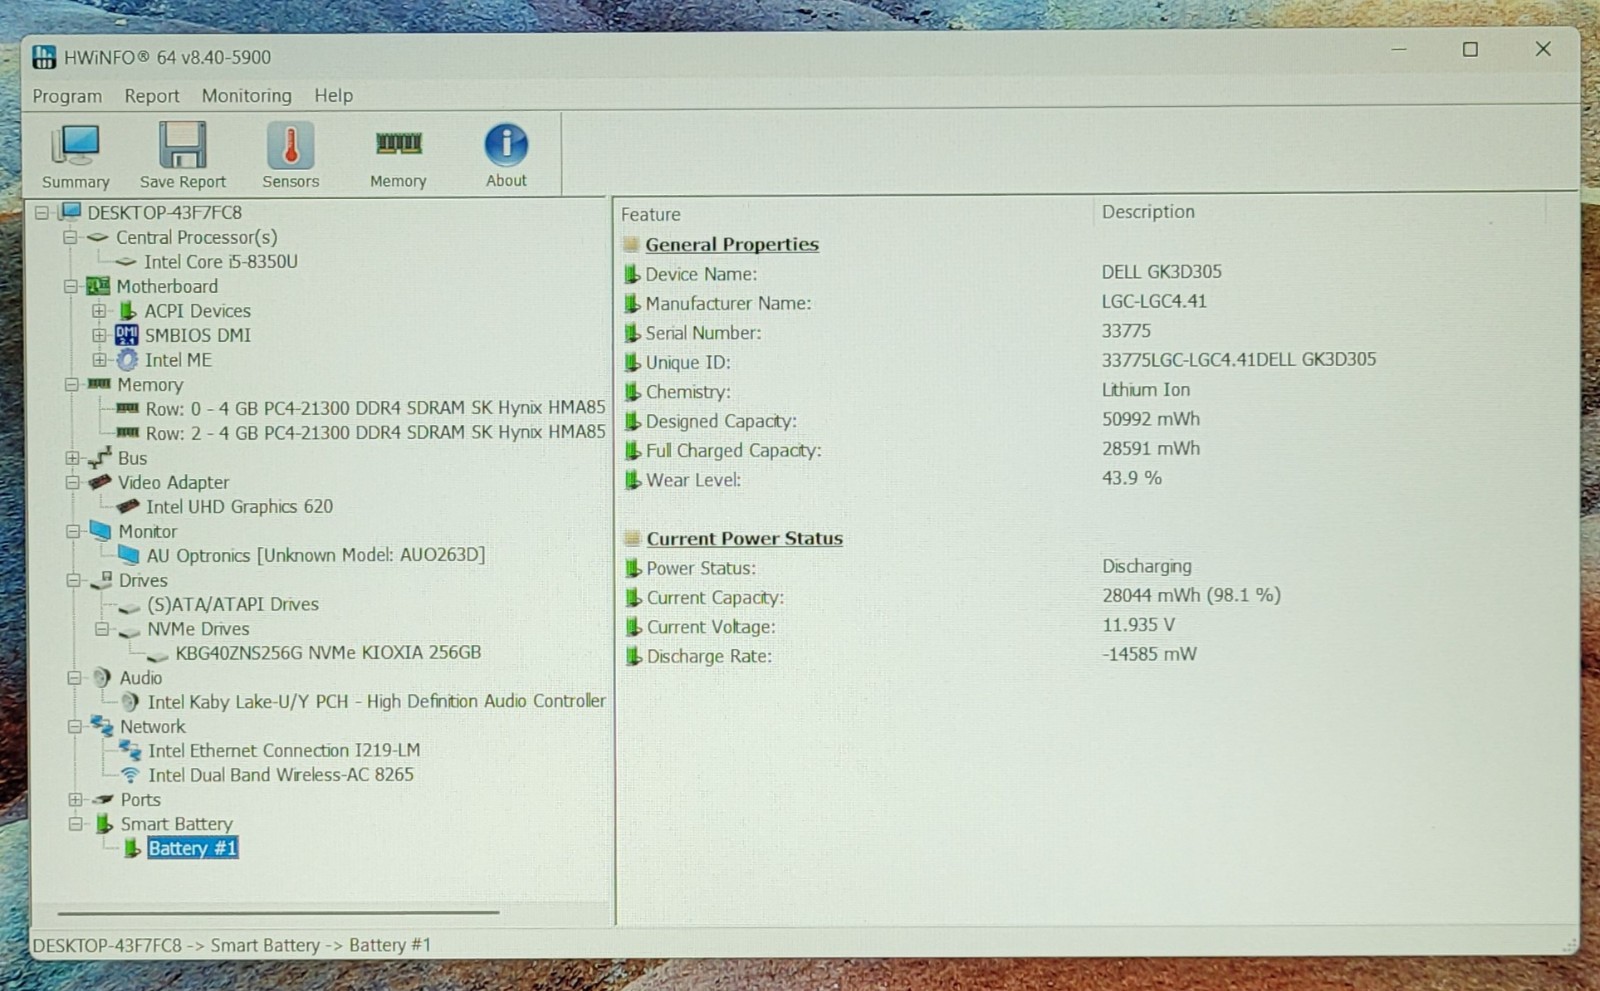The image size is (1600, 991).
Task: Select Intel Core i5-8350U in tree
Action: [x=221, y=262]
